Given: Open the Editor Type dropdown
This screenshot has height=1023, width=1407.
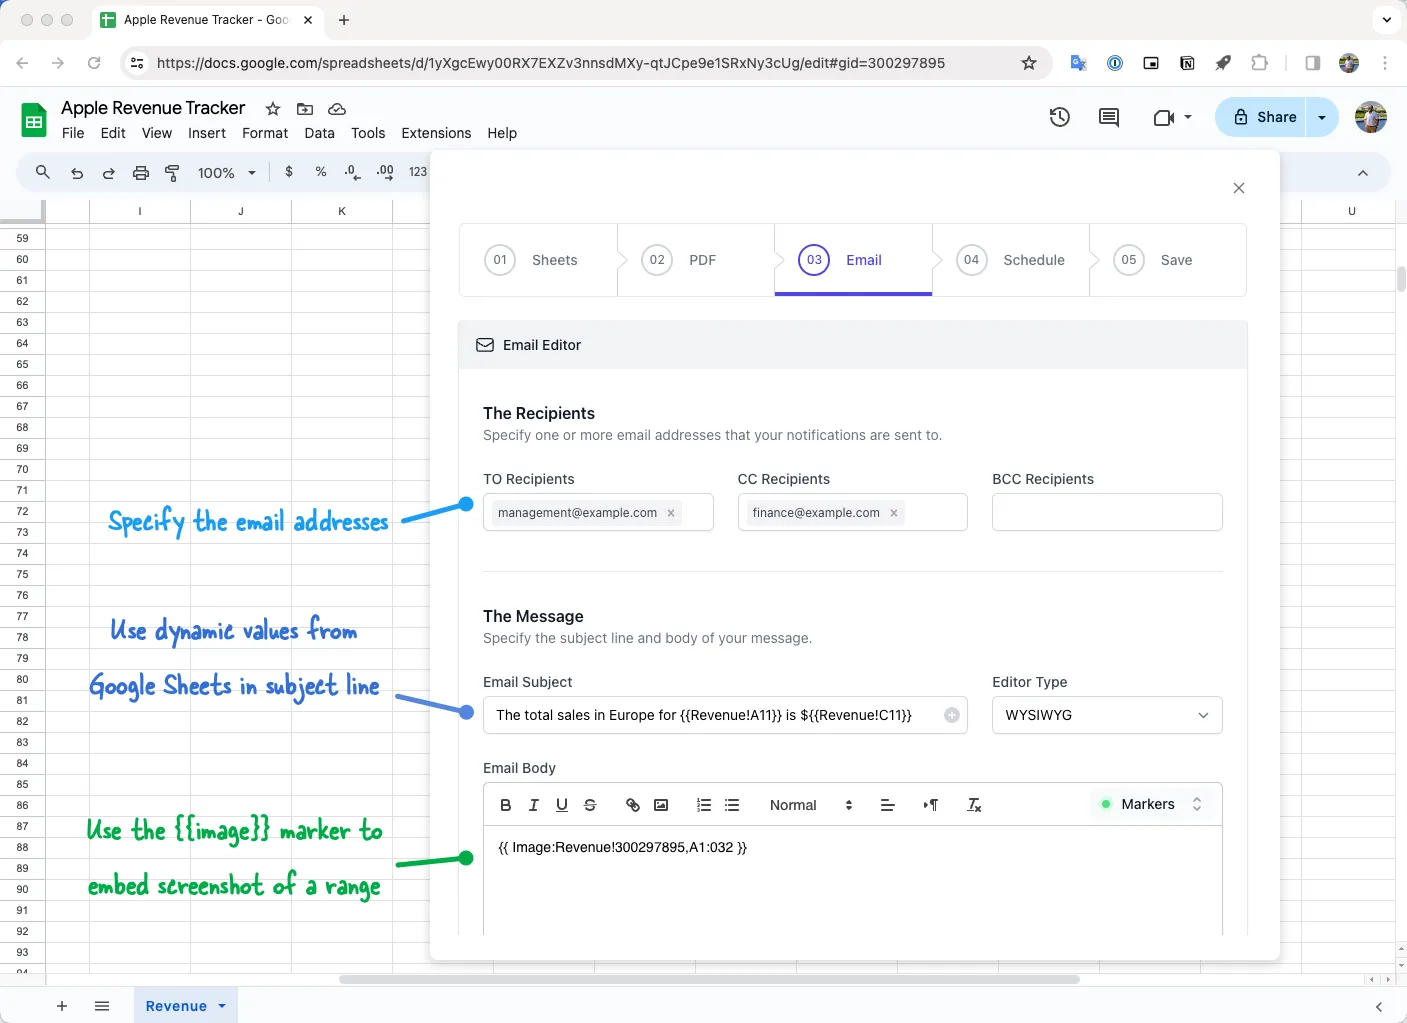Looking at the screenshot, I should click(x=1107, y=715).
